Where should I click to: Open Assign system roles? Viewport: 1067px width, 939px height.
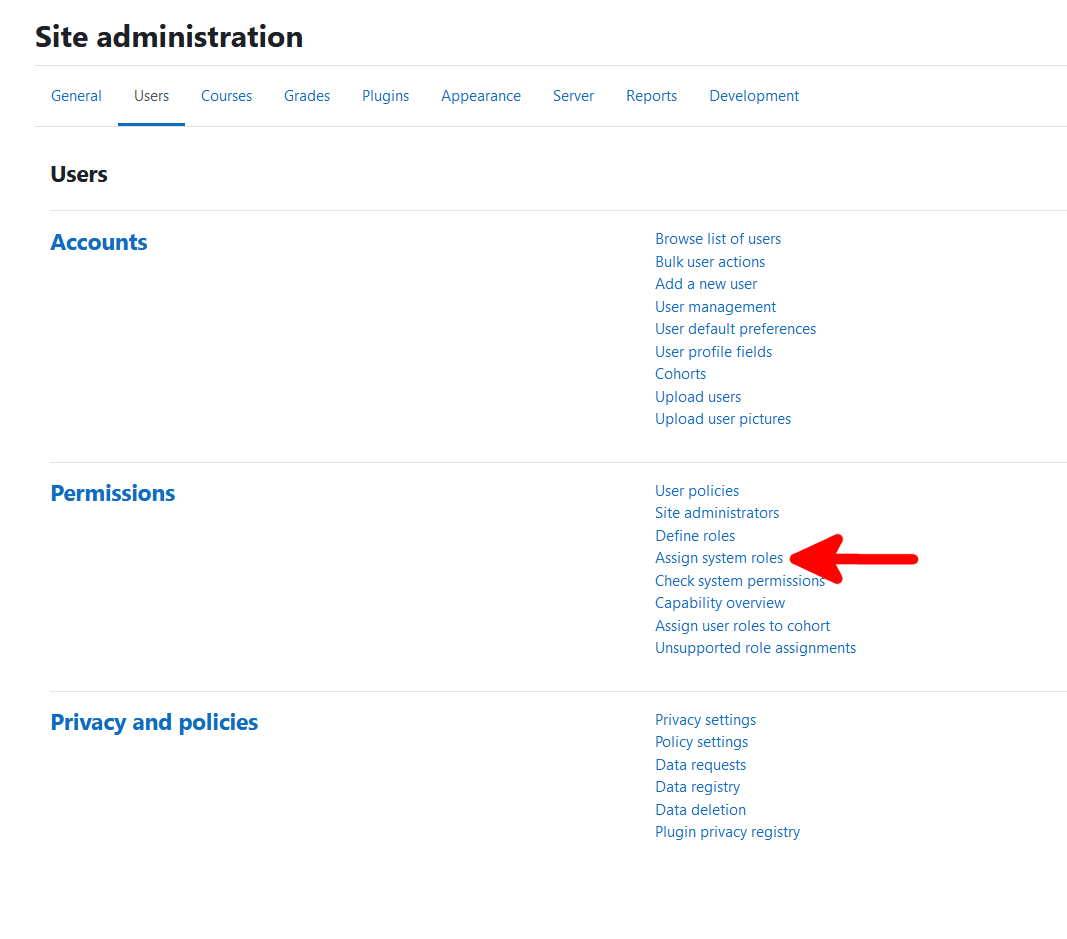coord(719,558)
